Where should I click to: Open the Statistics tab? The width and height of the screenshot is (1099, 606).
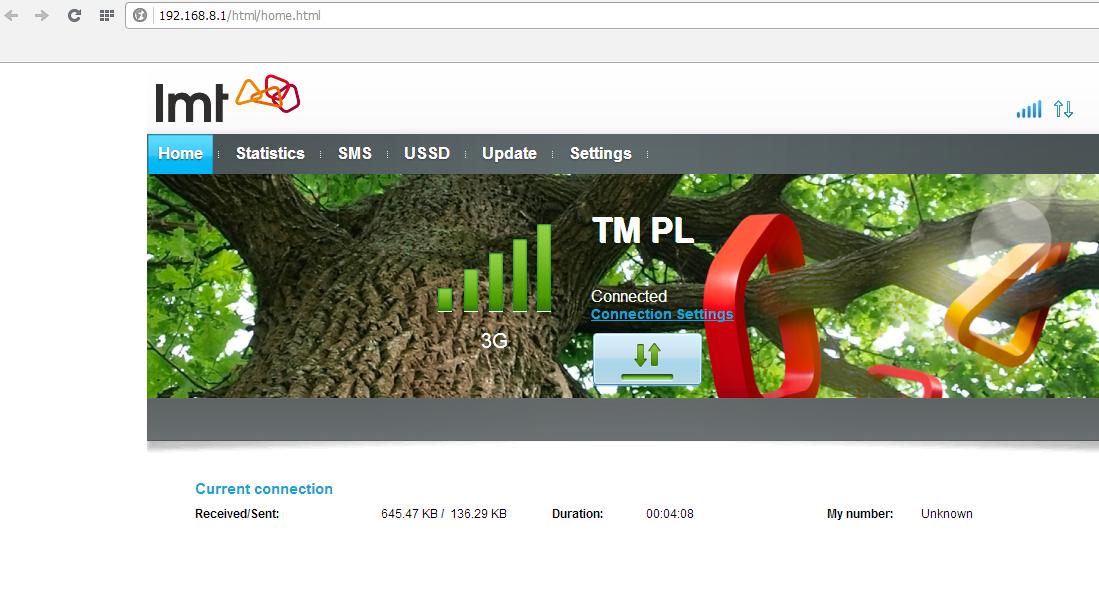(x=270, y=154)
